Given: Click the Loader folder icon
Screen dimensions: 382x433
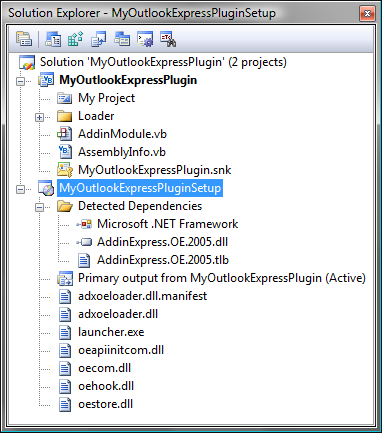Looking at the screenshot, I should click(x=64, y=116).
